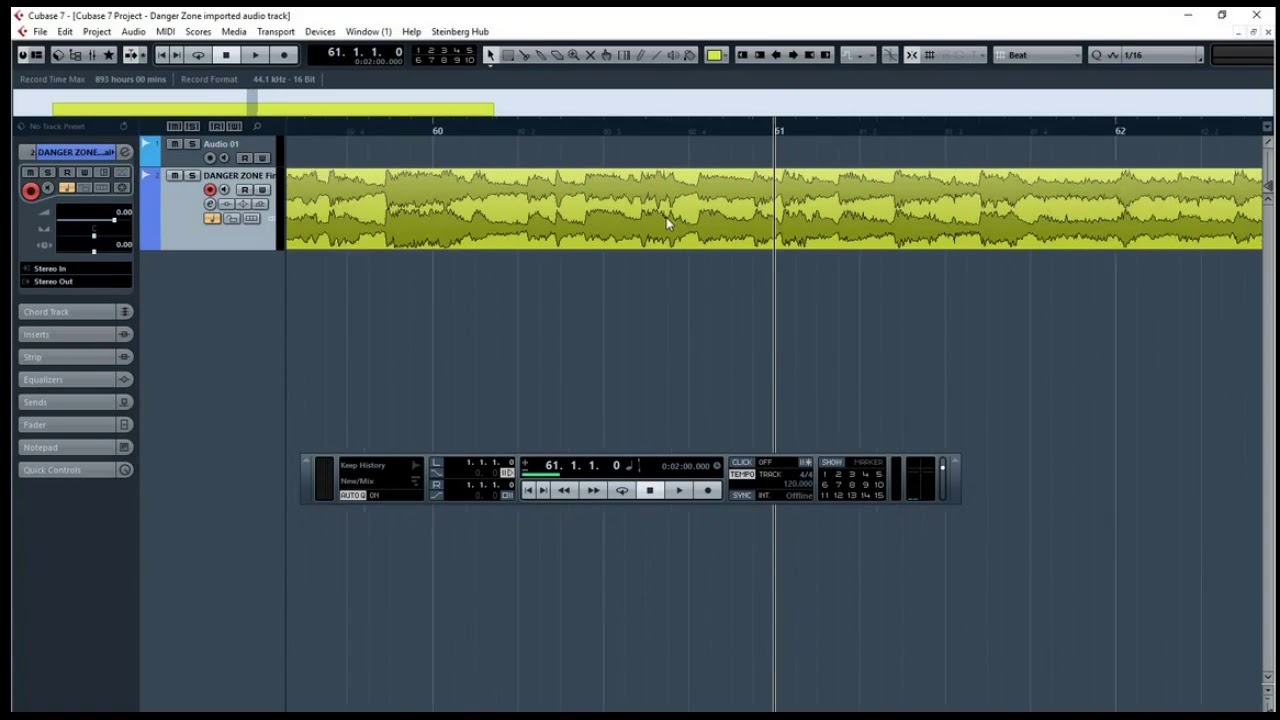Open the Devices menu
Screen dimensions: 1280x720
[320, 32]
